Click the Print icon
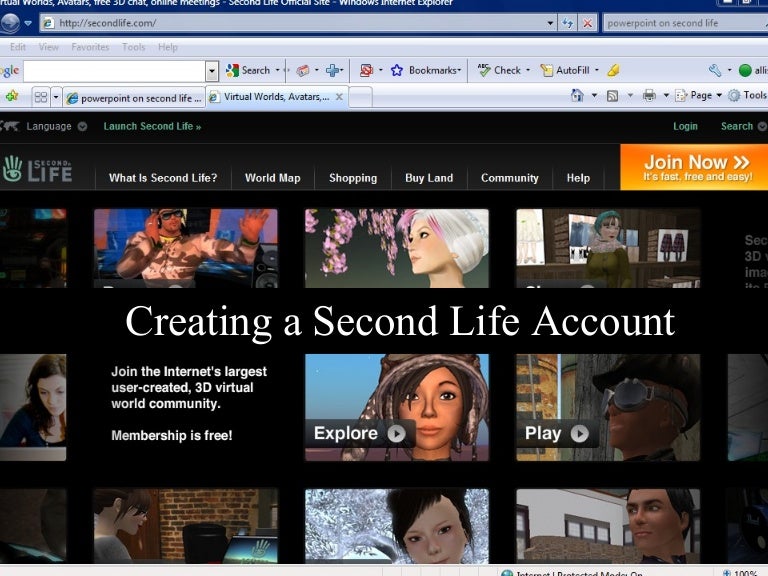 649,96
